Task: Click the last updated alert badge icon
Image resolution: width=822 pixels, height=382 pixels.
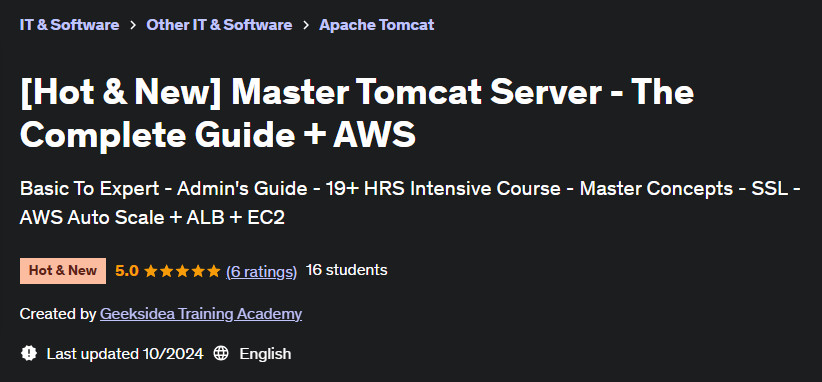Action: click(29, 353)
